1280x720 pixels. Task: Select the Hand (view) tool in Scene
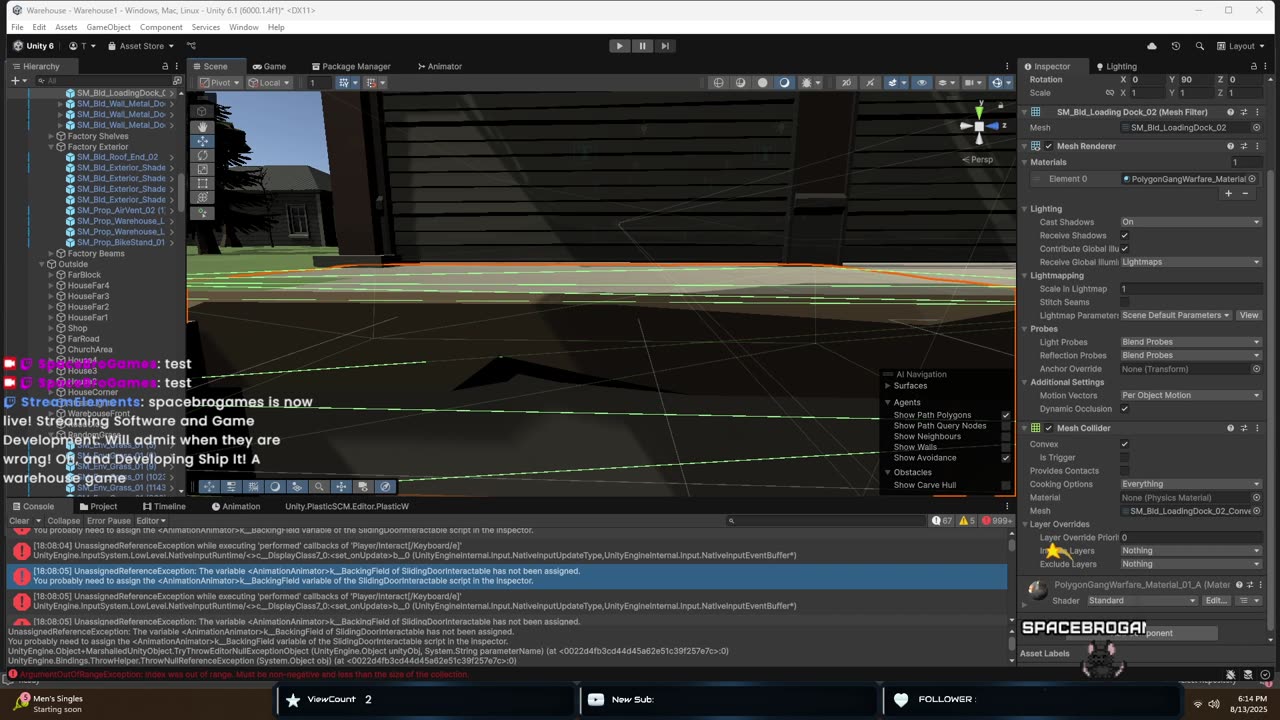click(202, 126)
